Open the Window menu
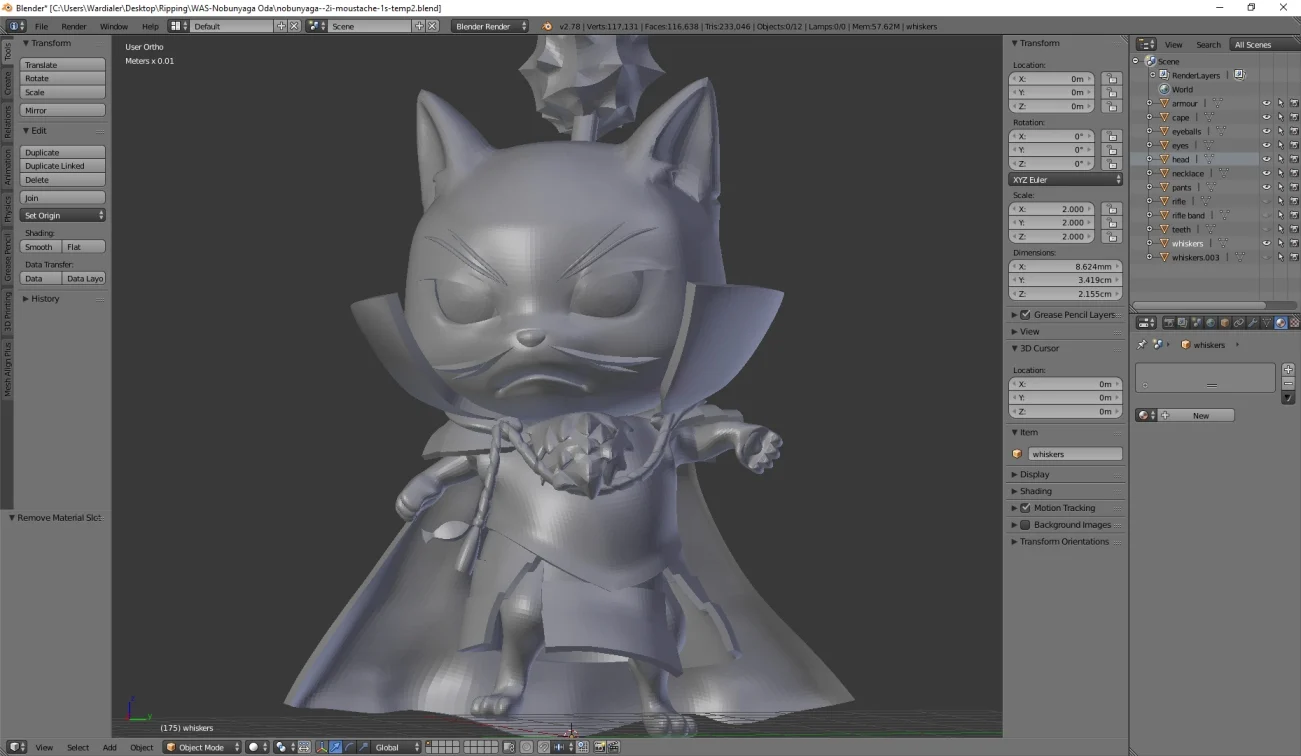The width and height of the screenshot is (1301, 756). click(114, 26)
